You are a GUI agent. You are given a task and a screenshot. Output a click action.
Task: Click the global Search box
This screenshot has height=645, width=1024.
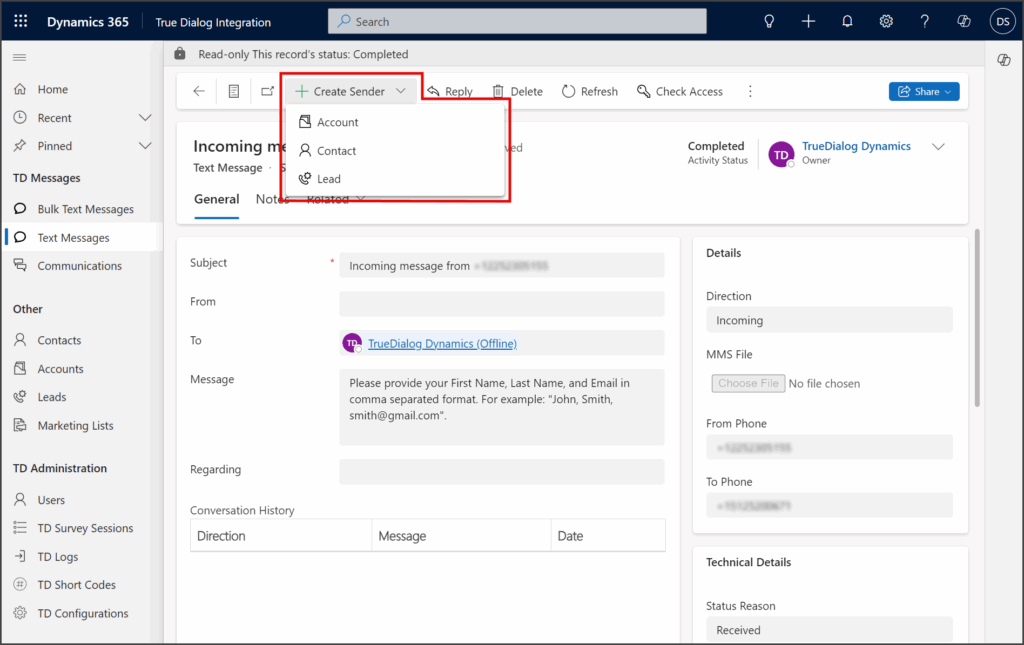517,22
